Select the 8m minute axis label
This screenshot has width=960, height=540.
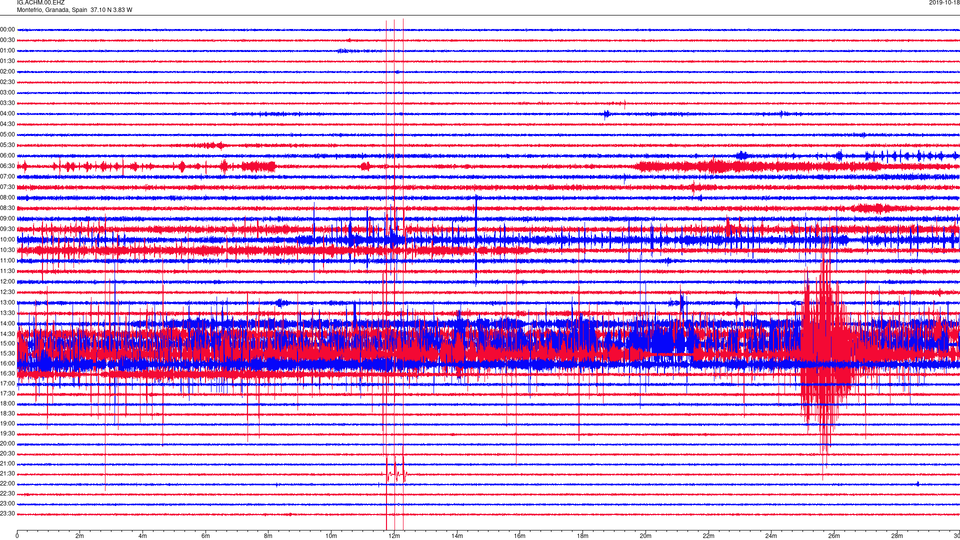(x=268, y=536)
